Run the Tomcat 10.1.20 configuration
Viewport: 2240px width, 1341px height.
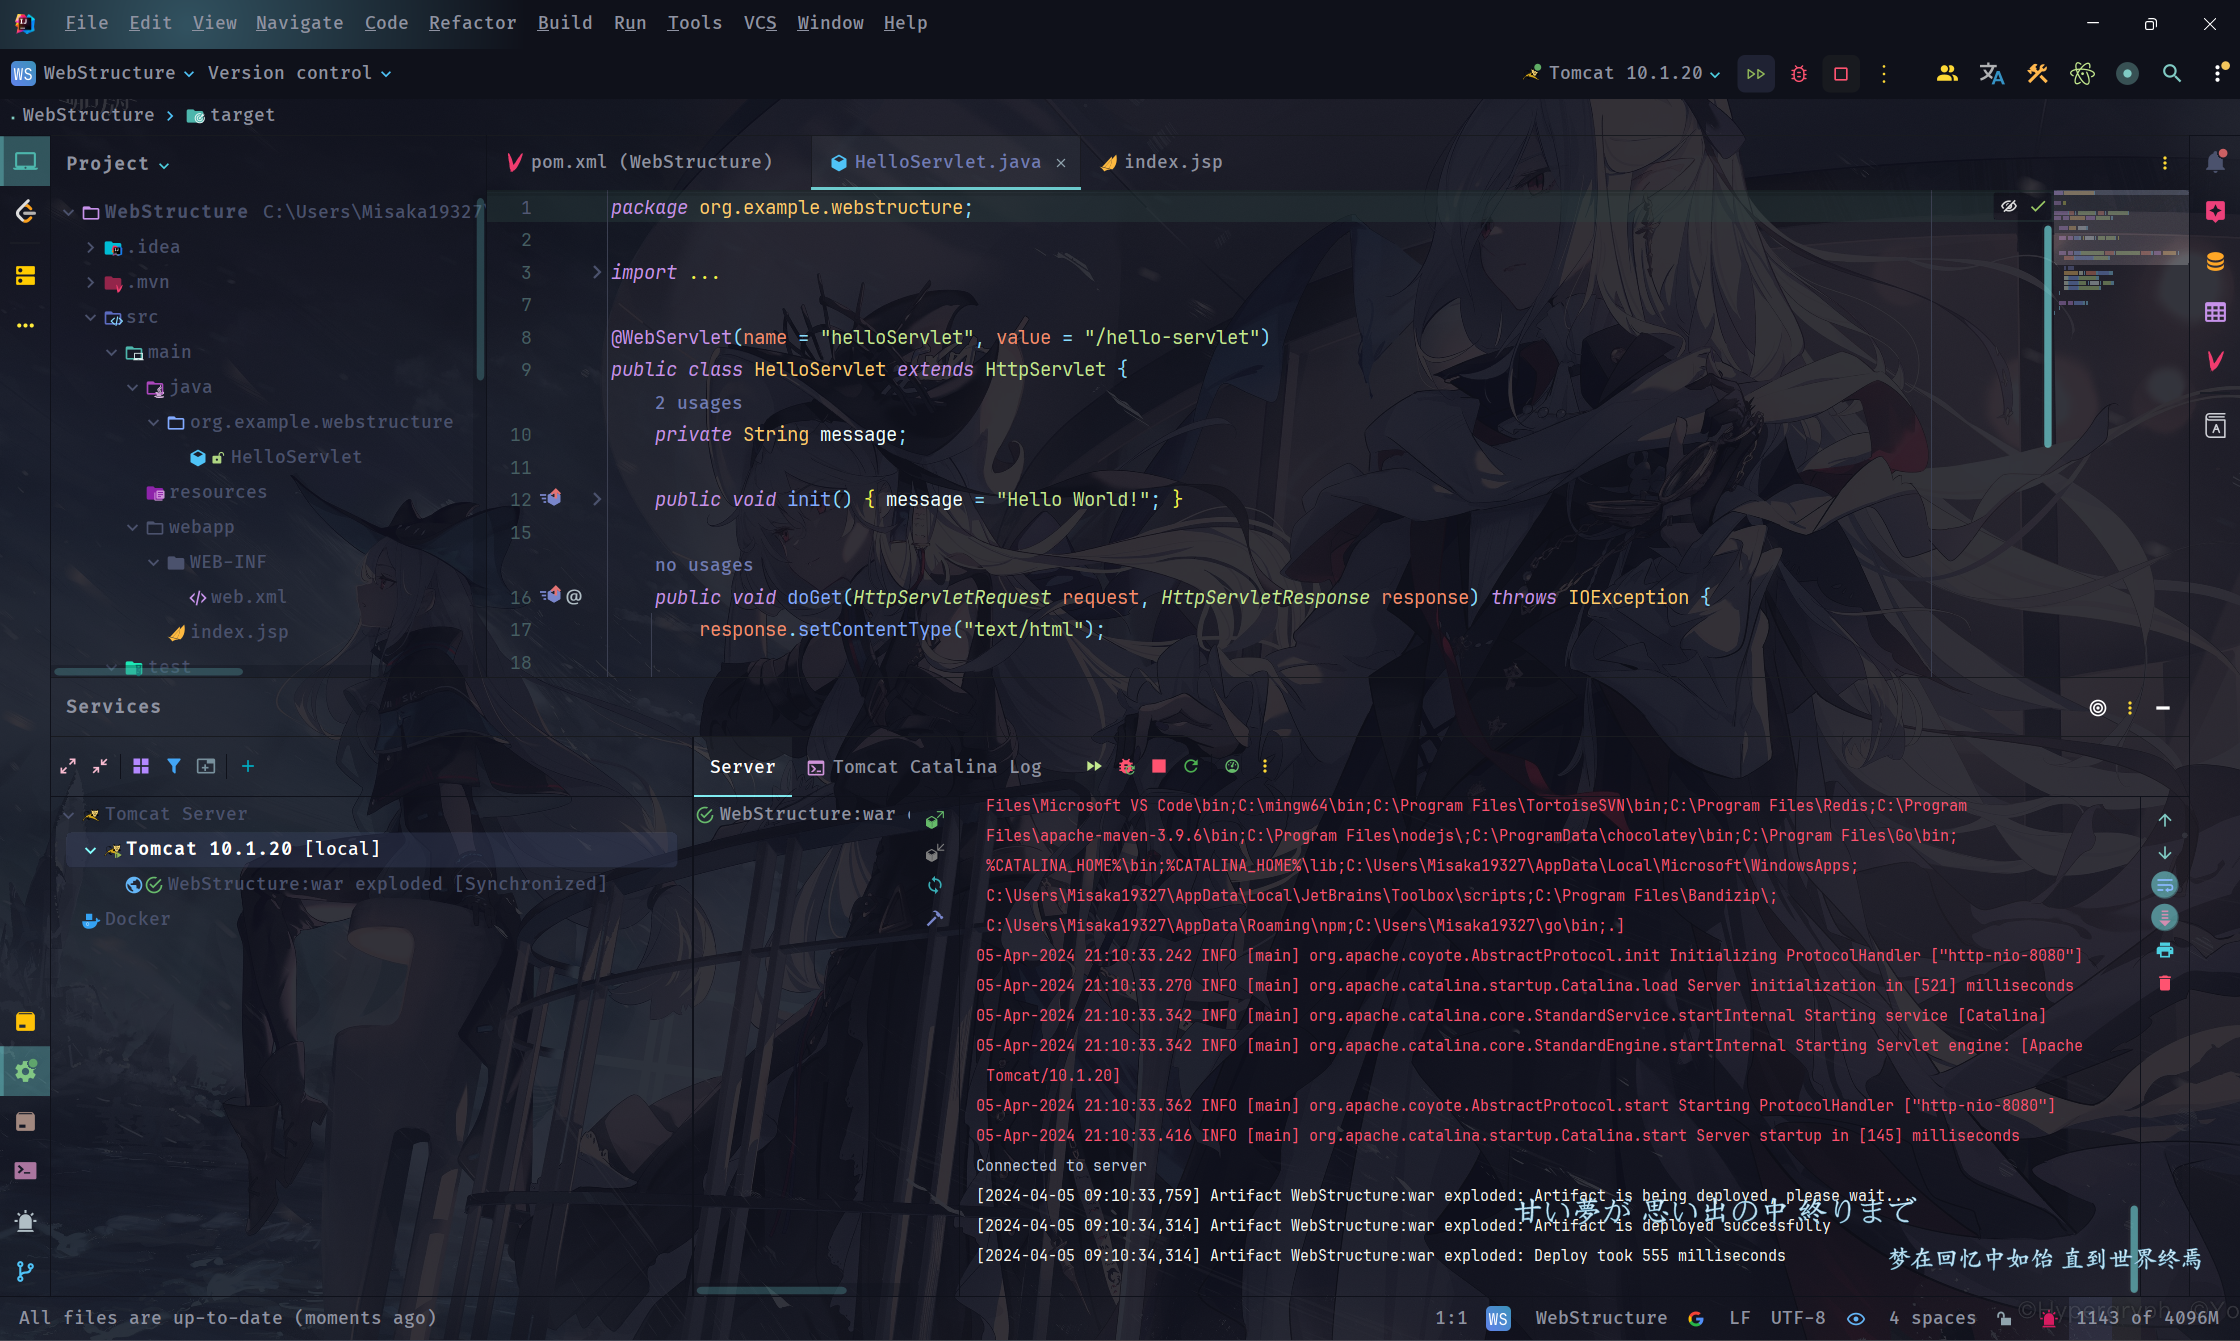(1756, 74)
